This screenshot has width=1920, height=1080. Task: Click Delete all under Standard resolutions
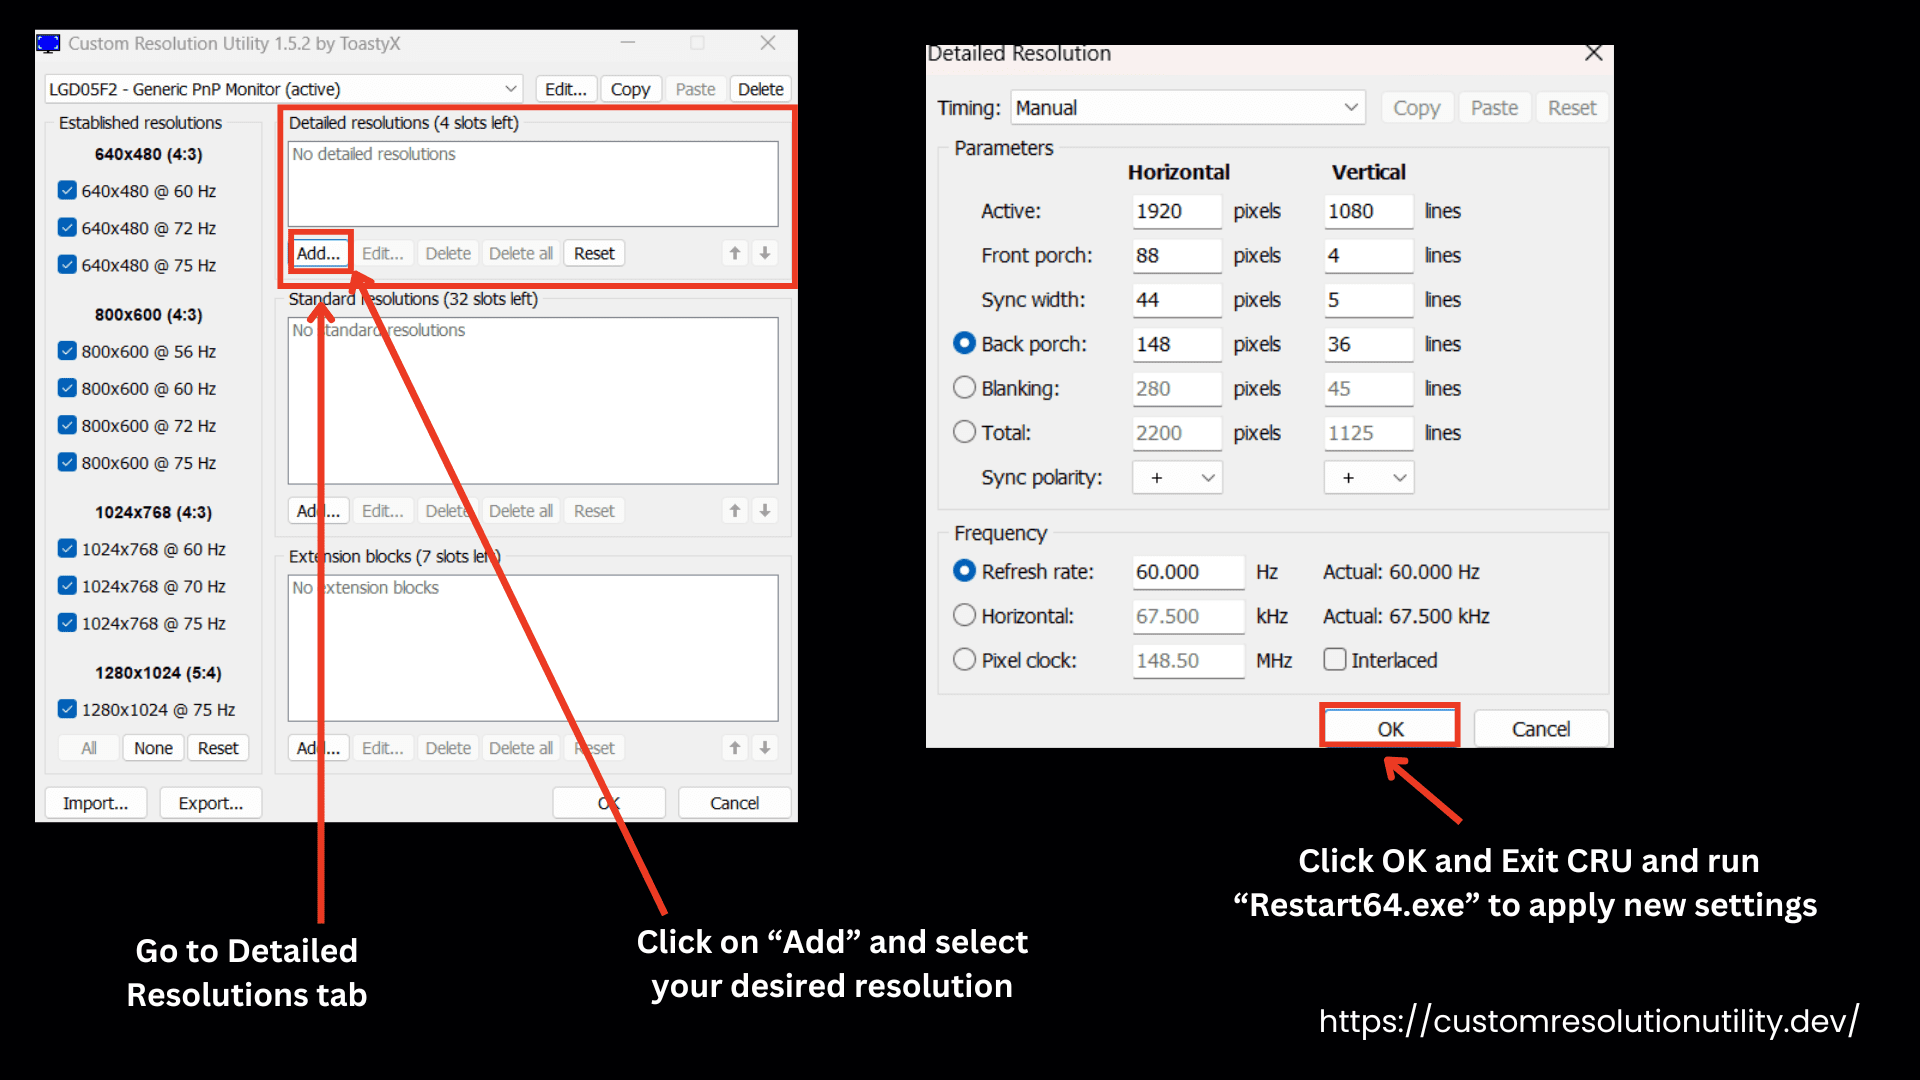pos(520,510)
